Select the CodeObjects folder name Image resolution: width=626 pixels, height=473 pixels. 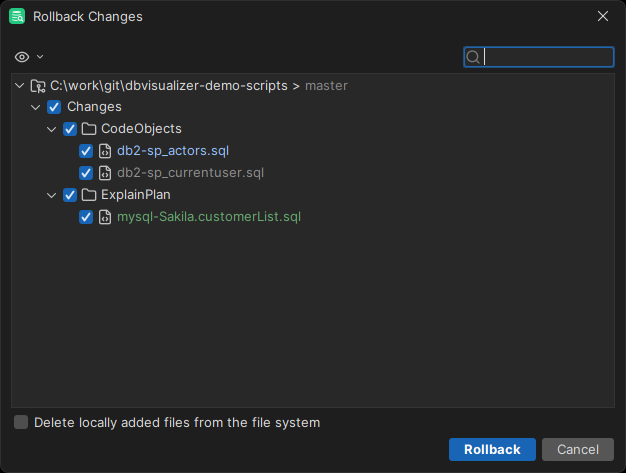pyautogui.click(x=141, y=129)
